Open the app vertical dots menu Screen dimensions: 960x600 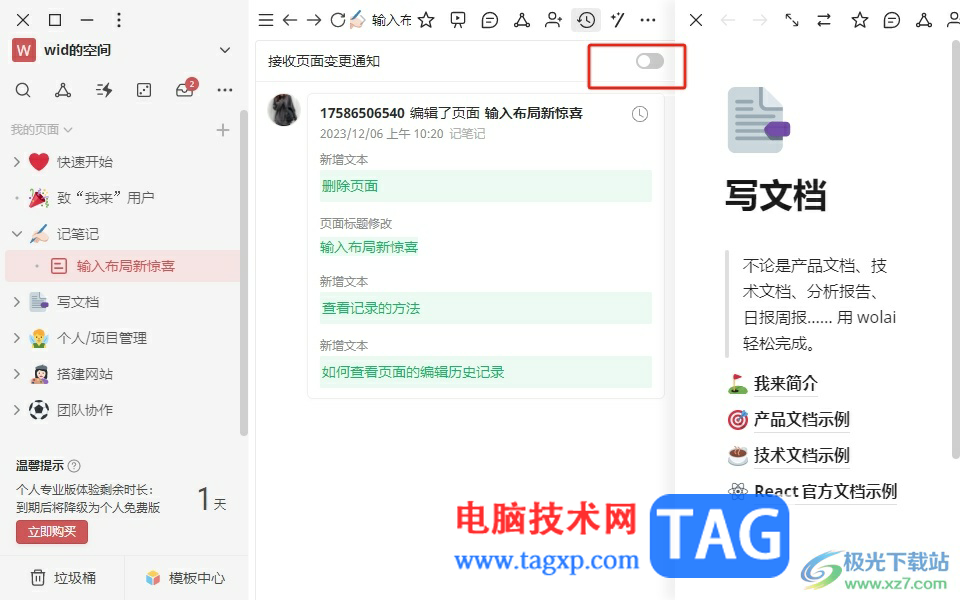[x=119, y=20]
